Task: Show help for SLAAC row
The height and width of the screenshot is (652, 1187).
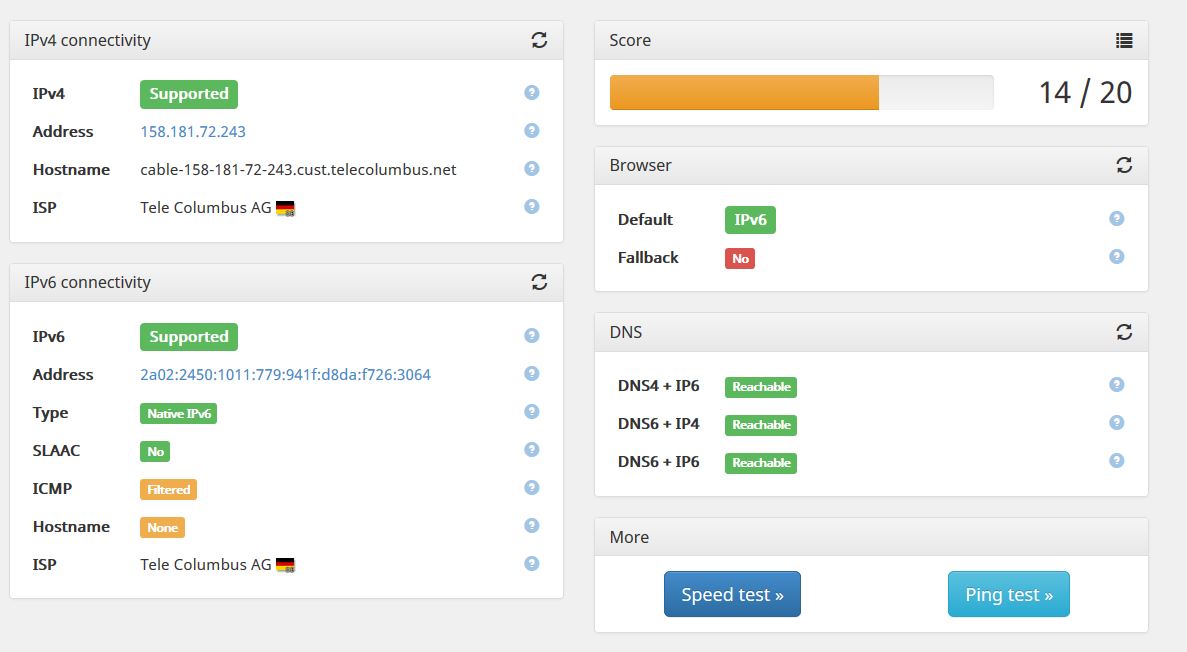Action: [x=532, y=450]
